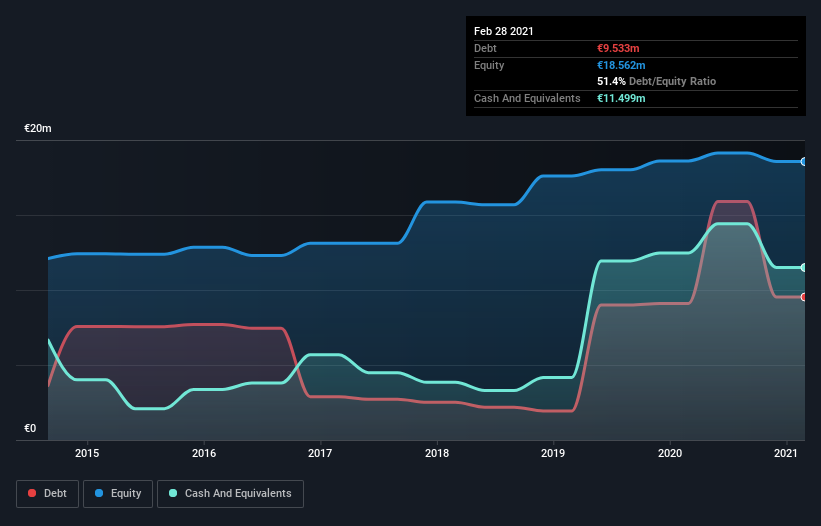The image size is (821, 526).
Task: Select the blue Equity endpoint marker
Action: tap(804, 162)
